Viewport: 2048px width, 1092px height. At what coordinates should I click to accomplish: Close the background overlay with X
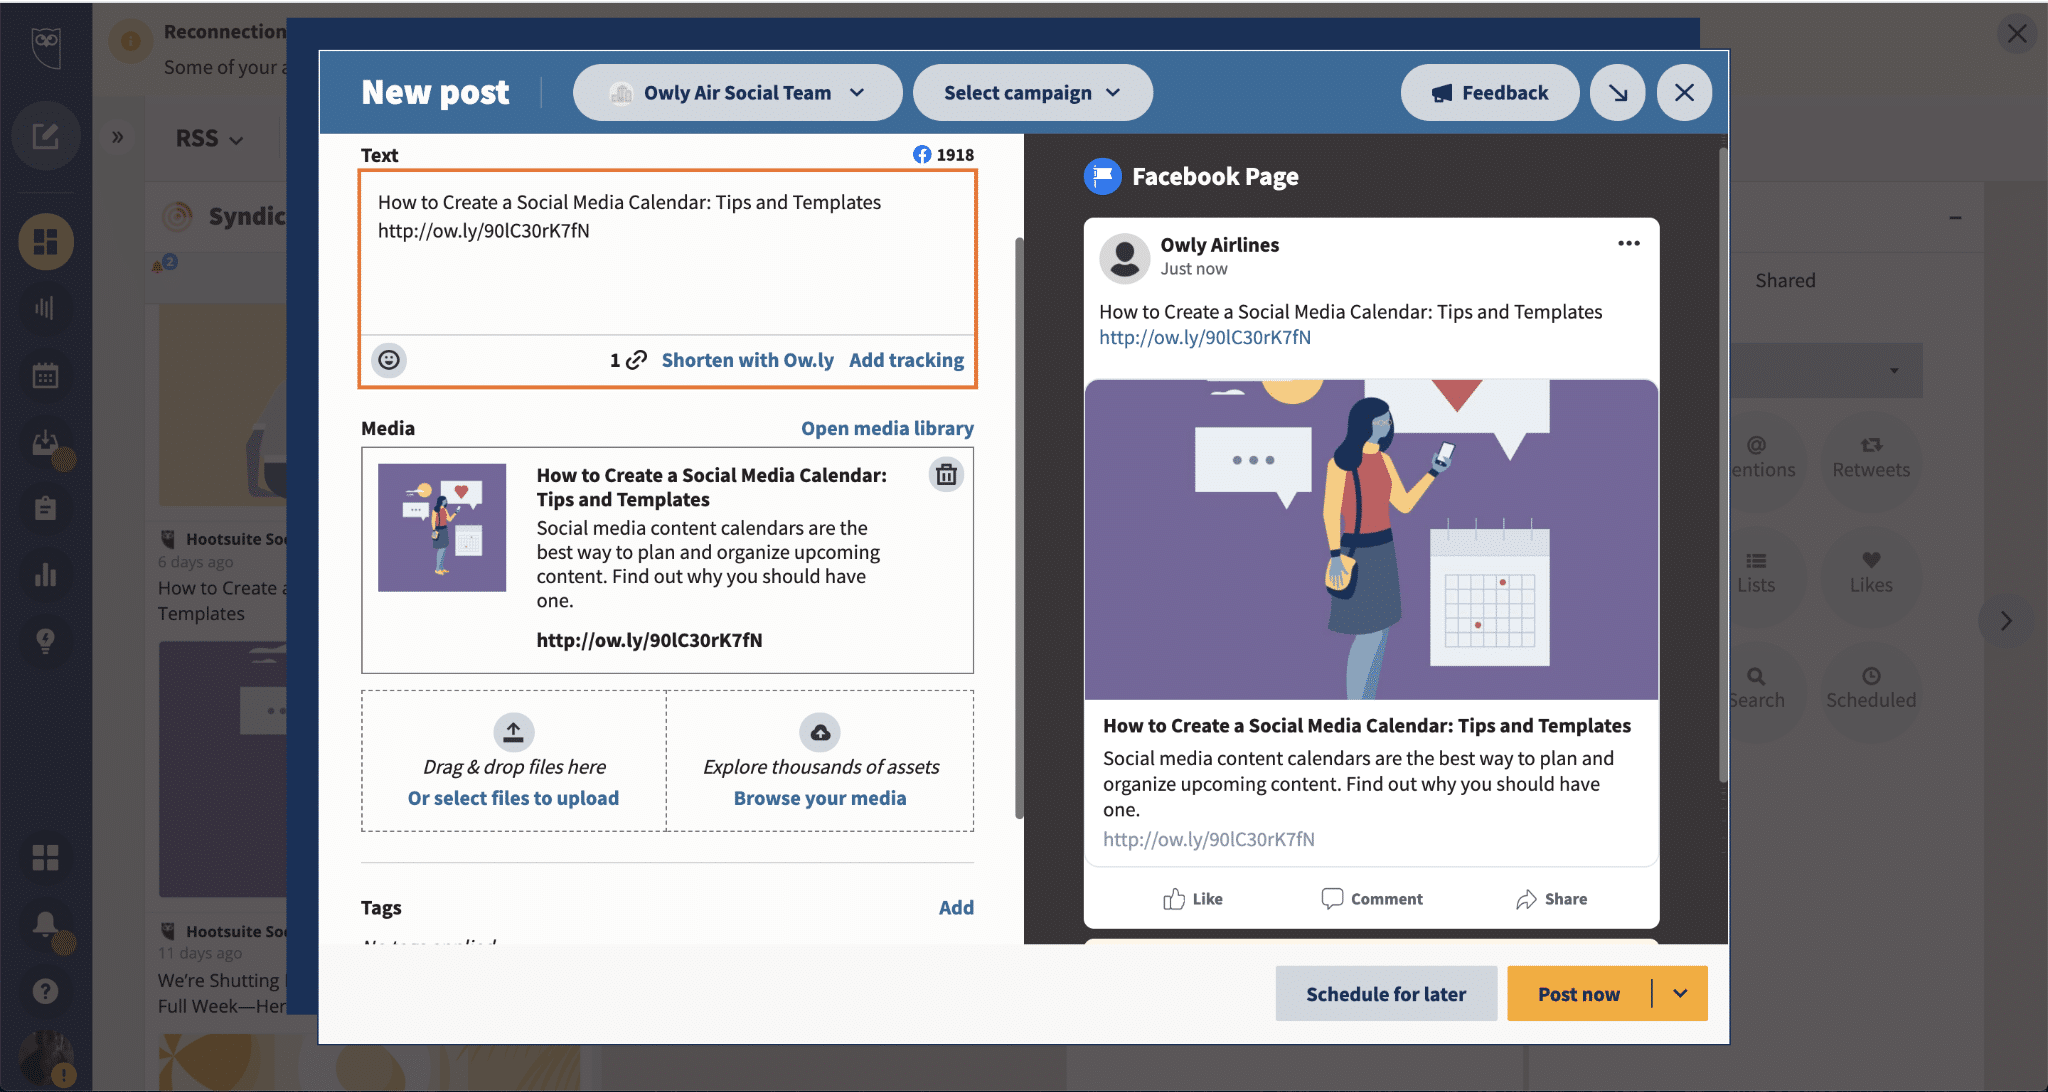click(x=2017, y=34)
